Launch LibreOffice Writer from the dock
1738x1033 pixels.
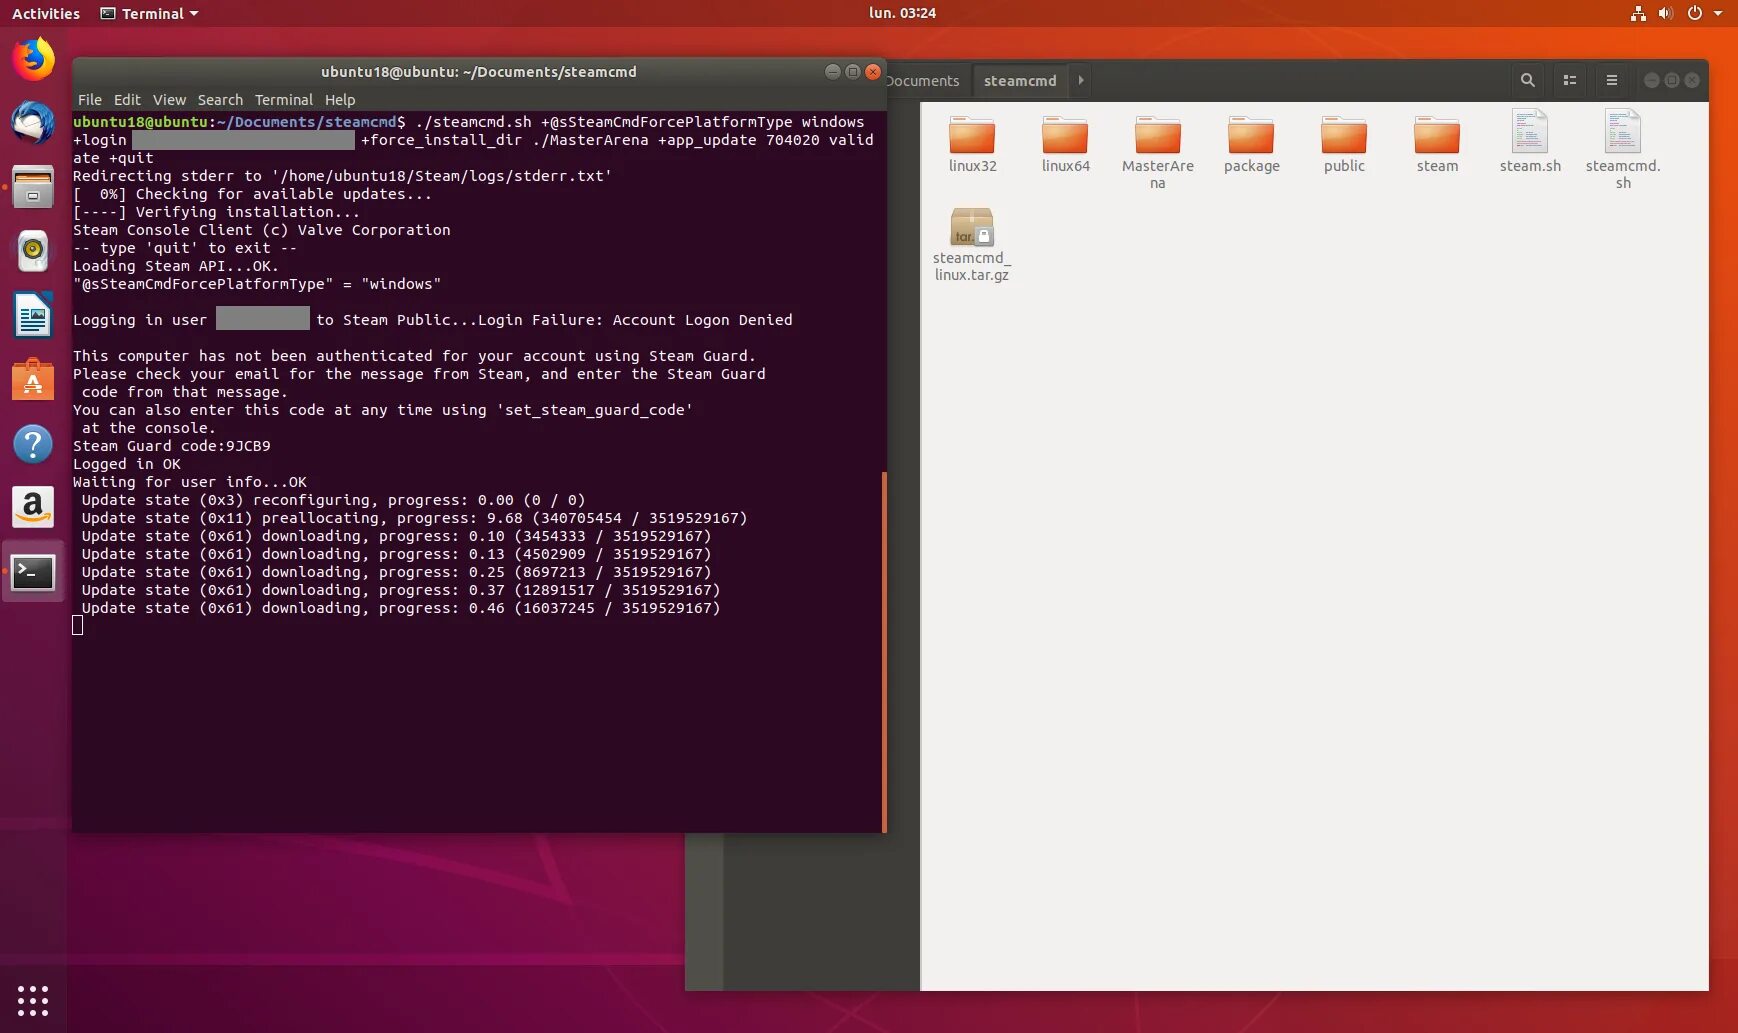33,315
